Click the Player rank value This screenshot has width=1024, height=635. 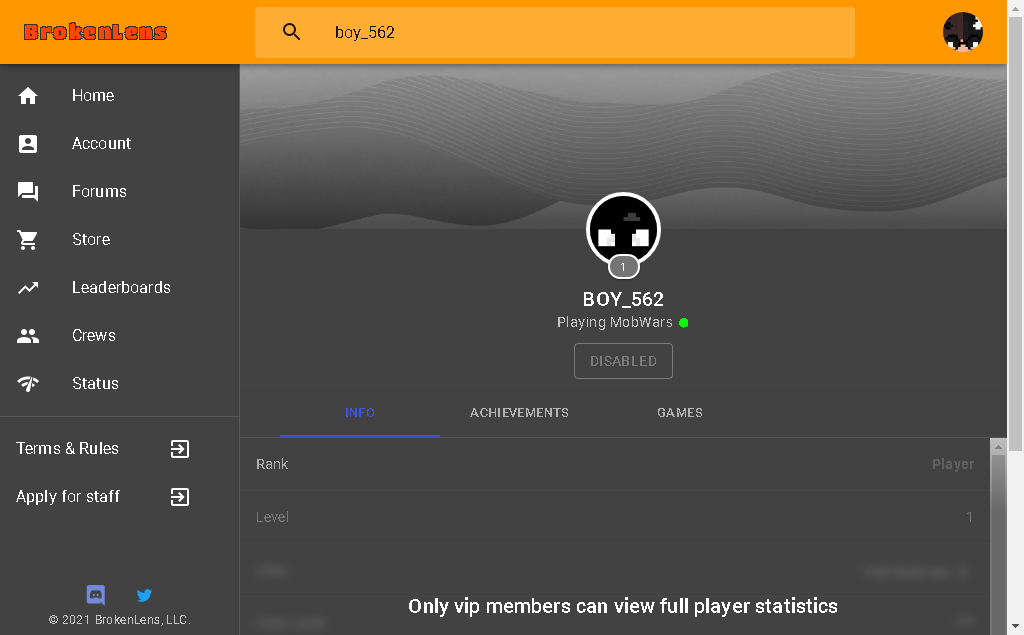click(x=953, y=464)
